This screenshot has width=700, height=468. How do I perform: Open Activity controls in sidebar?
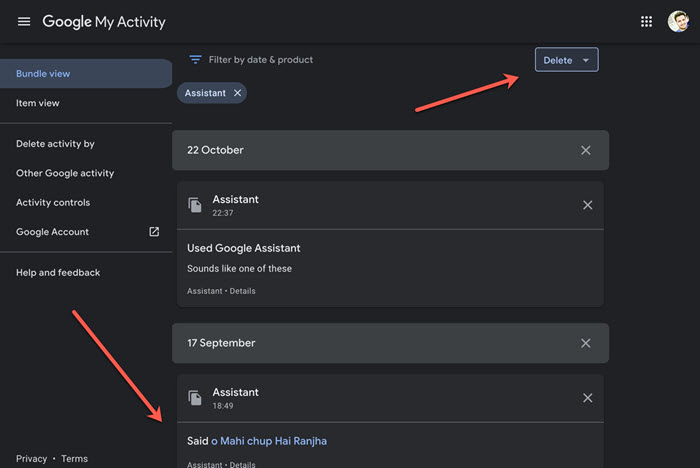tap(53, 203)
